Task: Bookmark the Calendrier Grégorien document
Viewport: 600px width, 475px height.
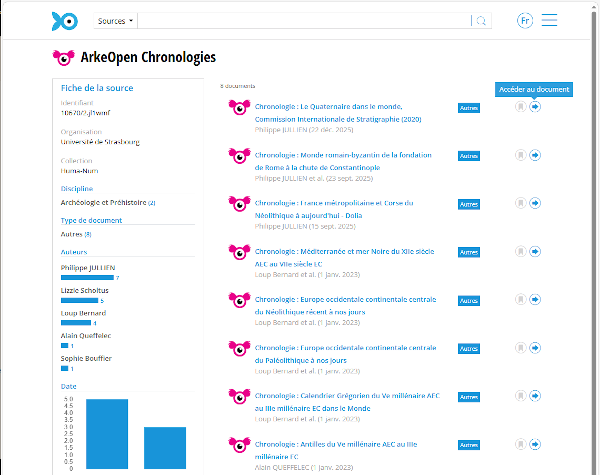Action: (520, 396)
